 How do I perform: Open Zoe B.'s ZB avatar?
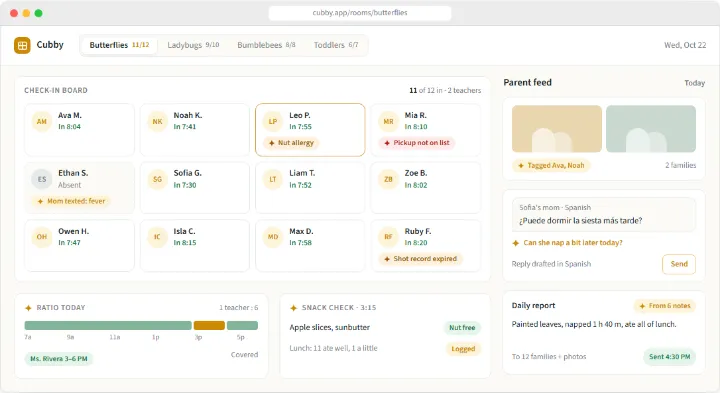[388, 180]
